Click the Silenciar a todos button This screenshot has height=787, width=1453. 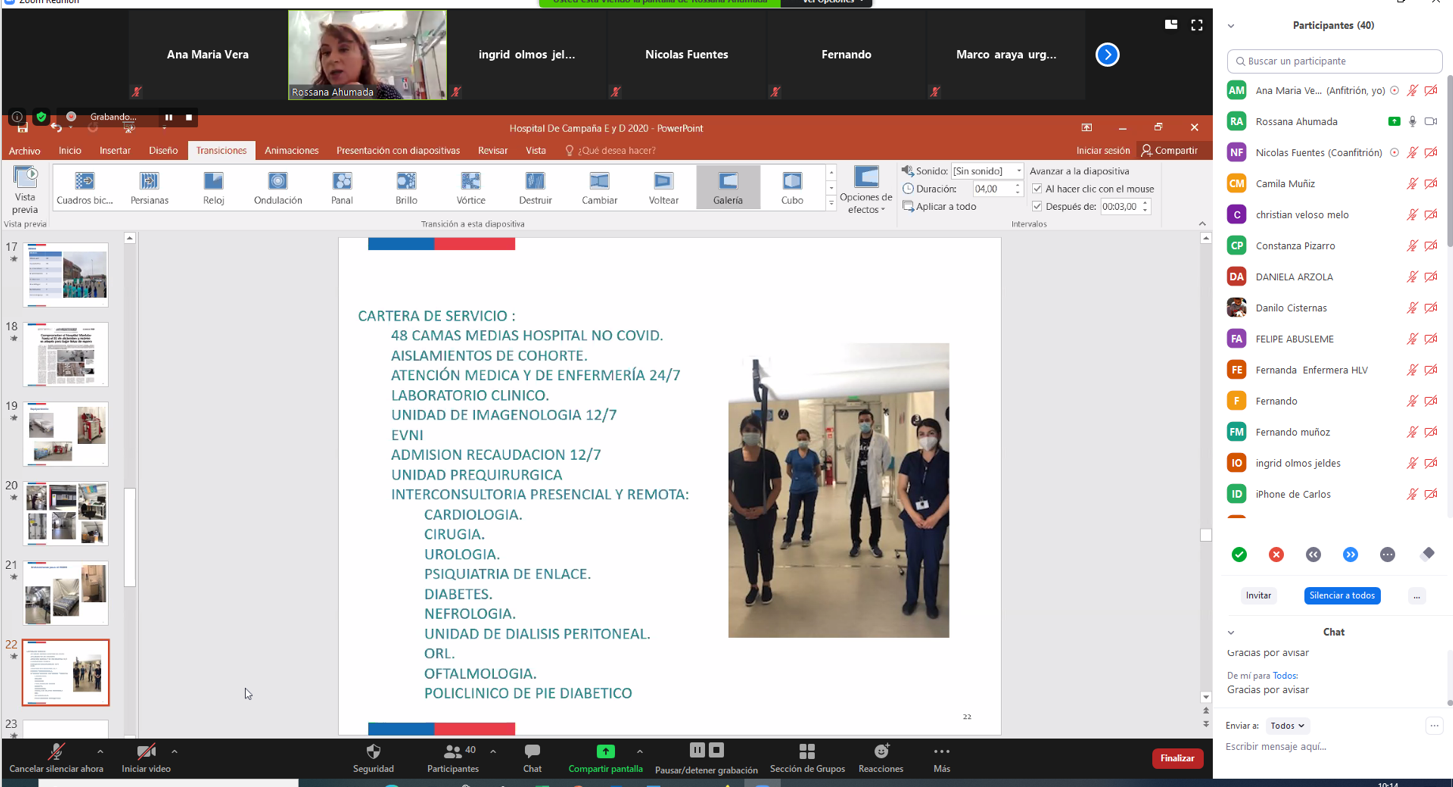click(1342, 596)
